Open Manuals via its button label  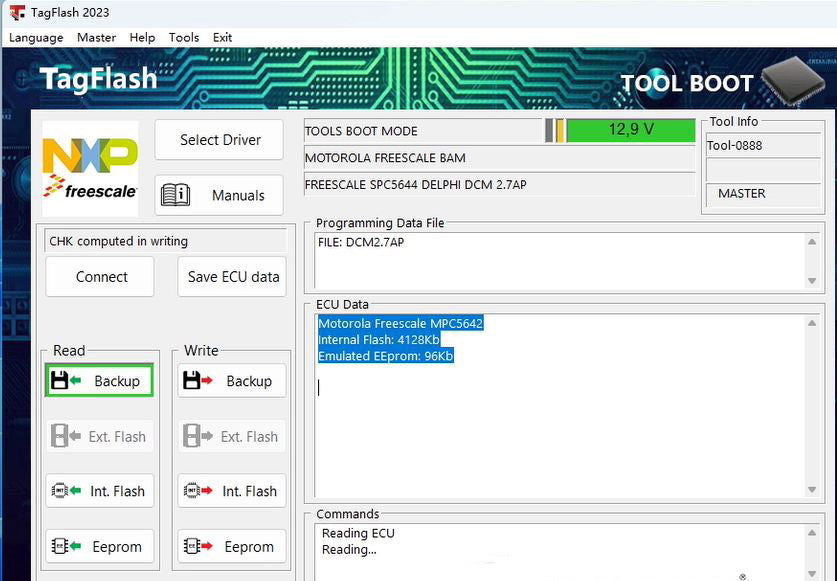click(x=238, y=195)
